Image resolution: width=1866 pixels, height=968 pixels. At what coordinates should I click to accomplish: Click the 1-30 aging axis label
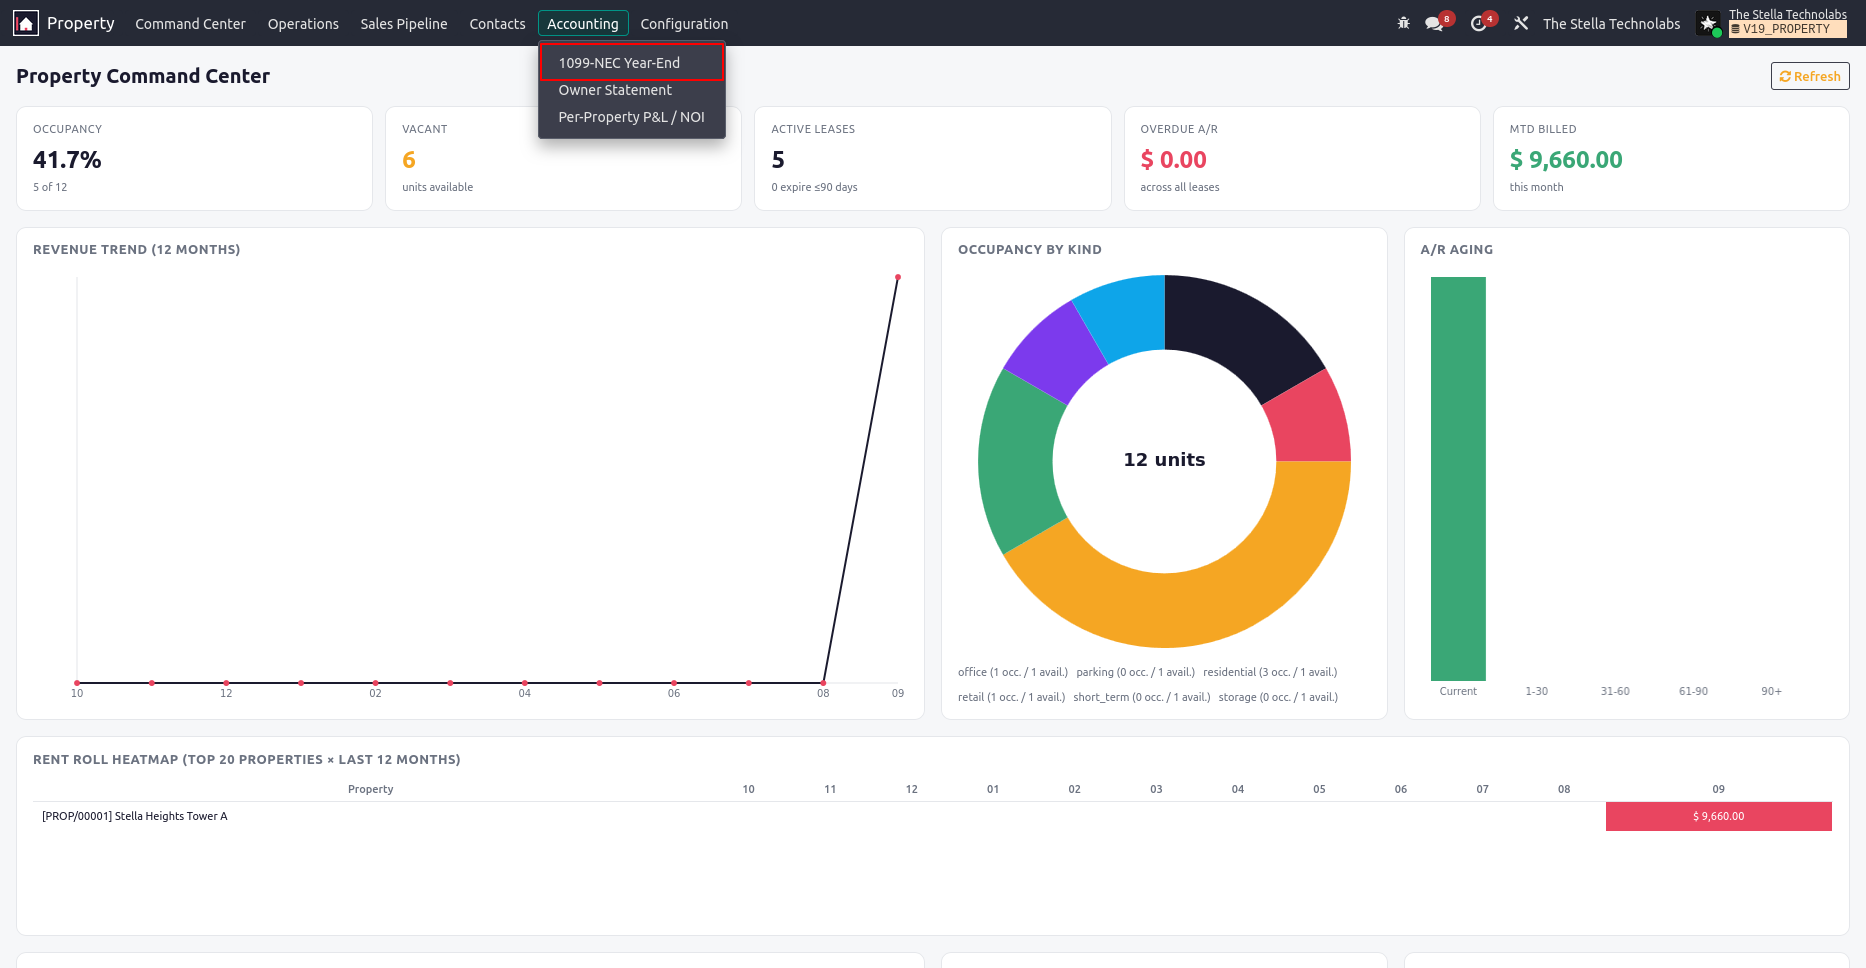[1536, 691]
